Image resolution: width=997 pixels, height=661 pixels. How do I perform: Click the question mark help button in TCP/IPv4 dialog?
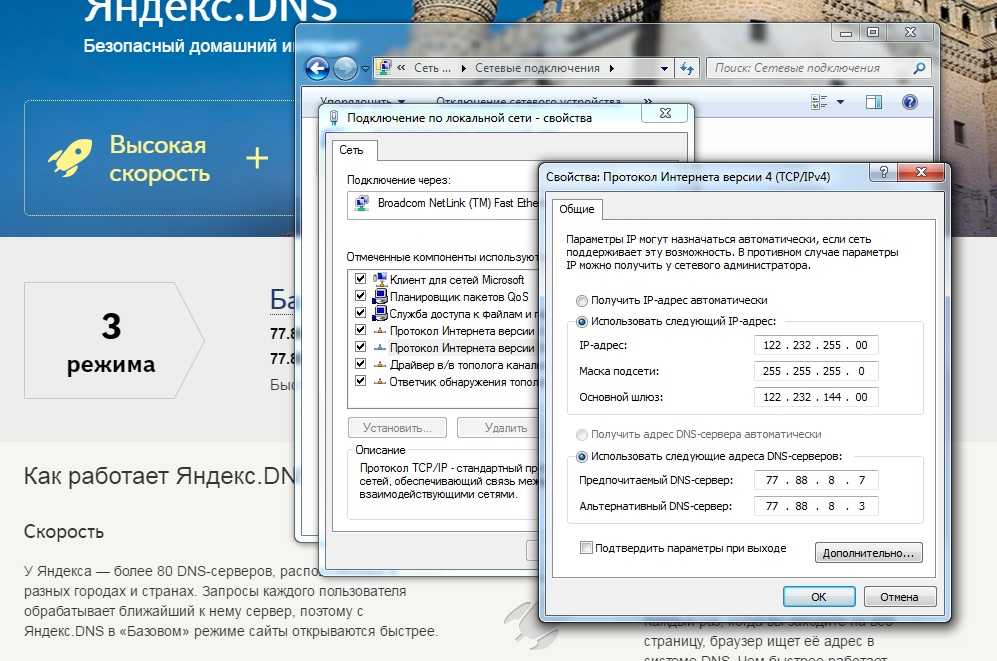pos(883,172)
